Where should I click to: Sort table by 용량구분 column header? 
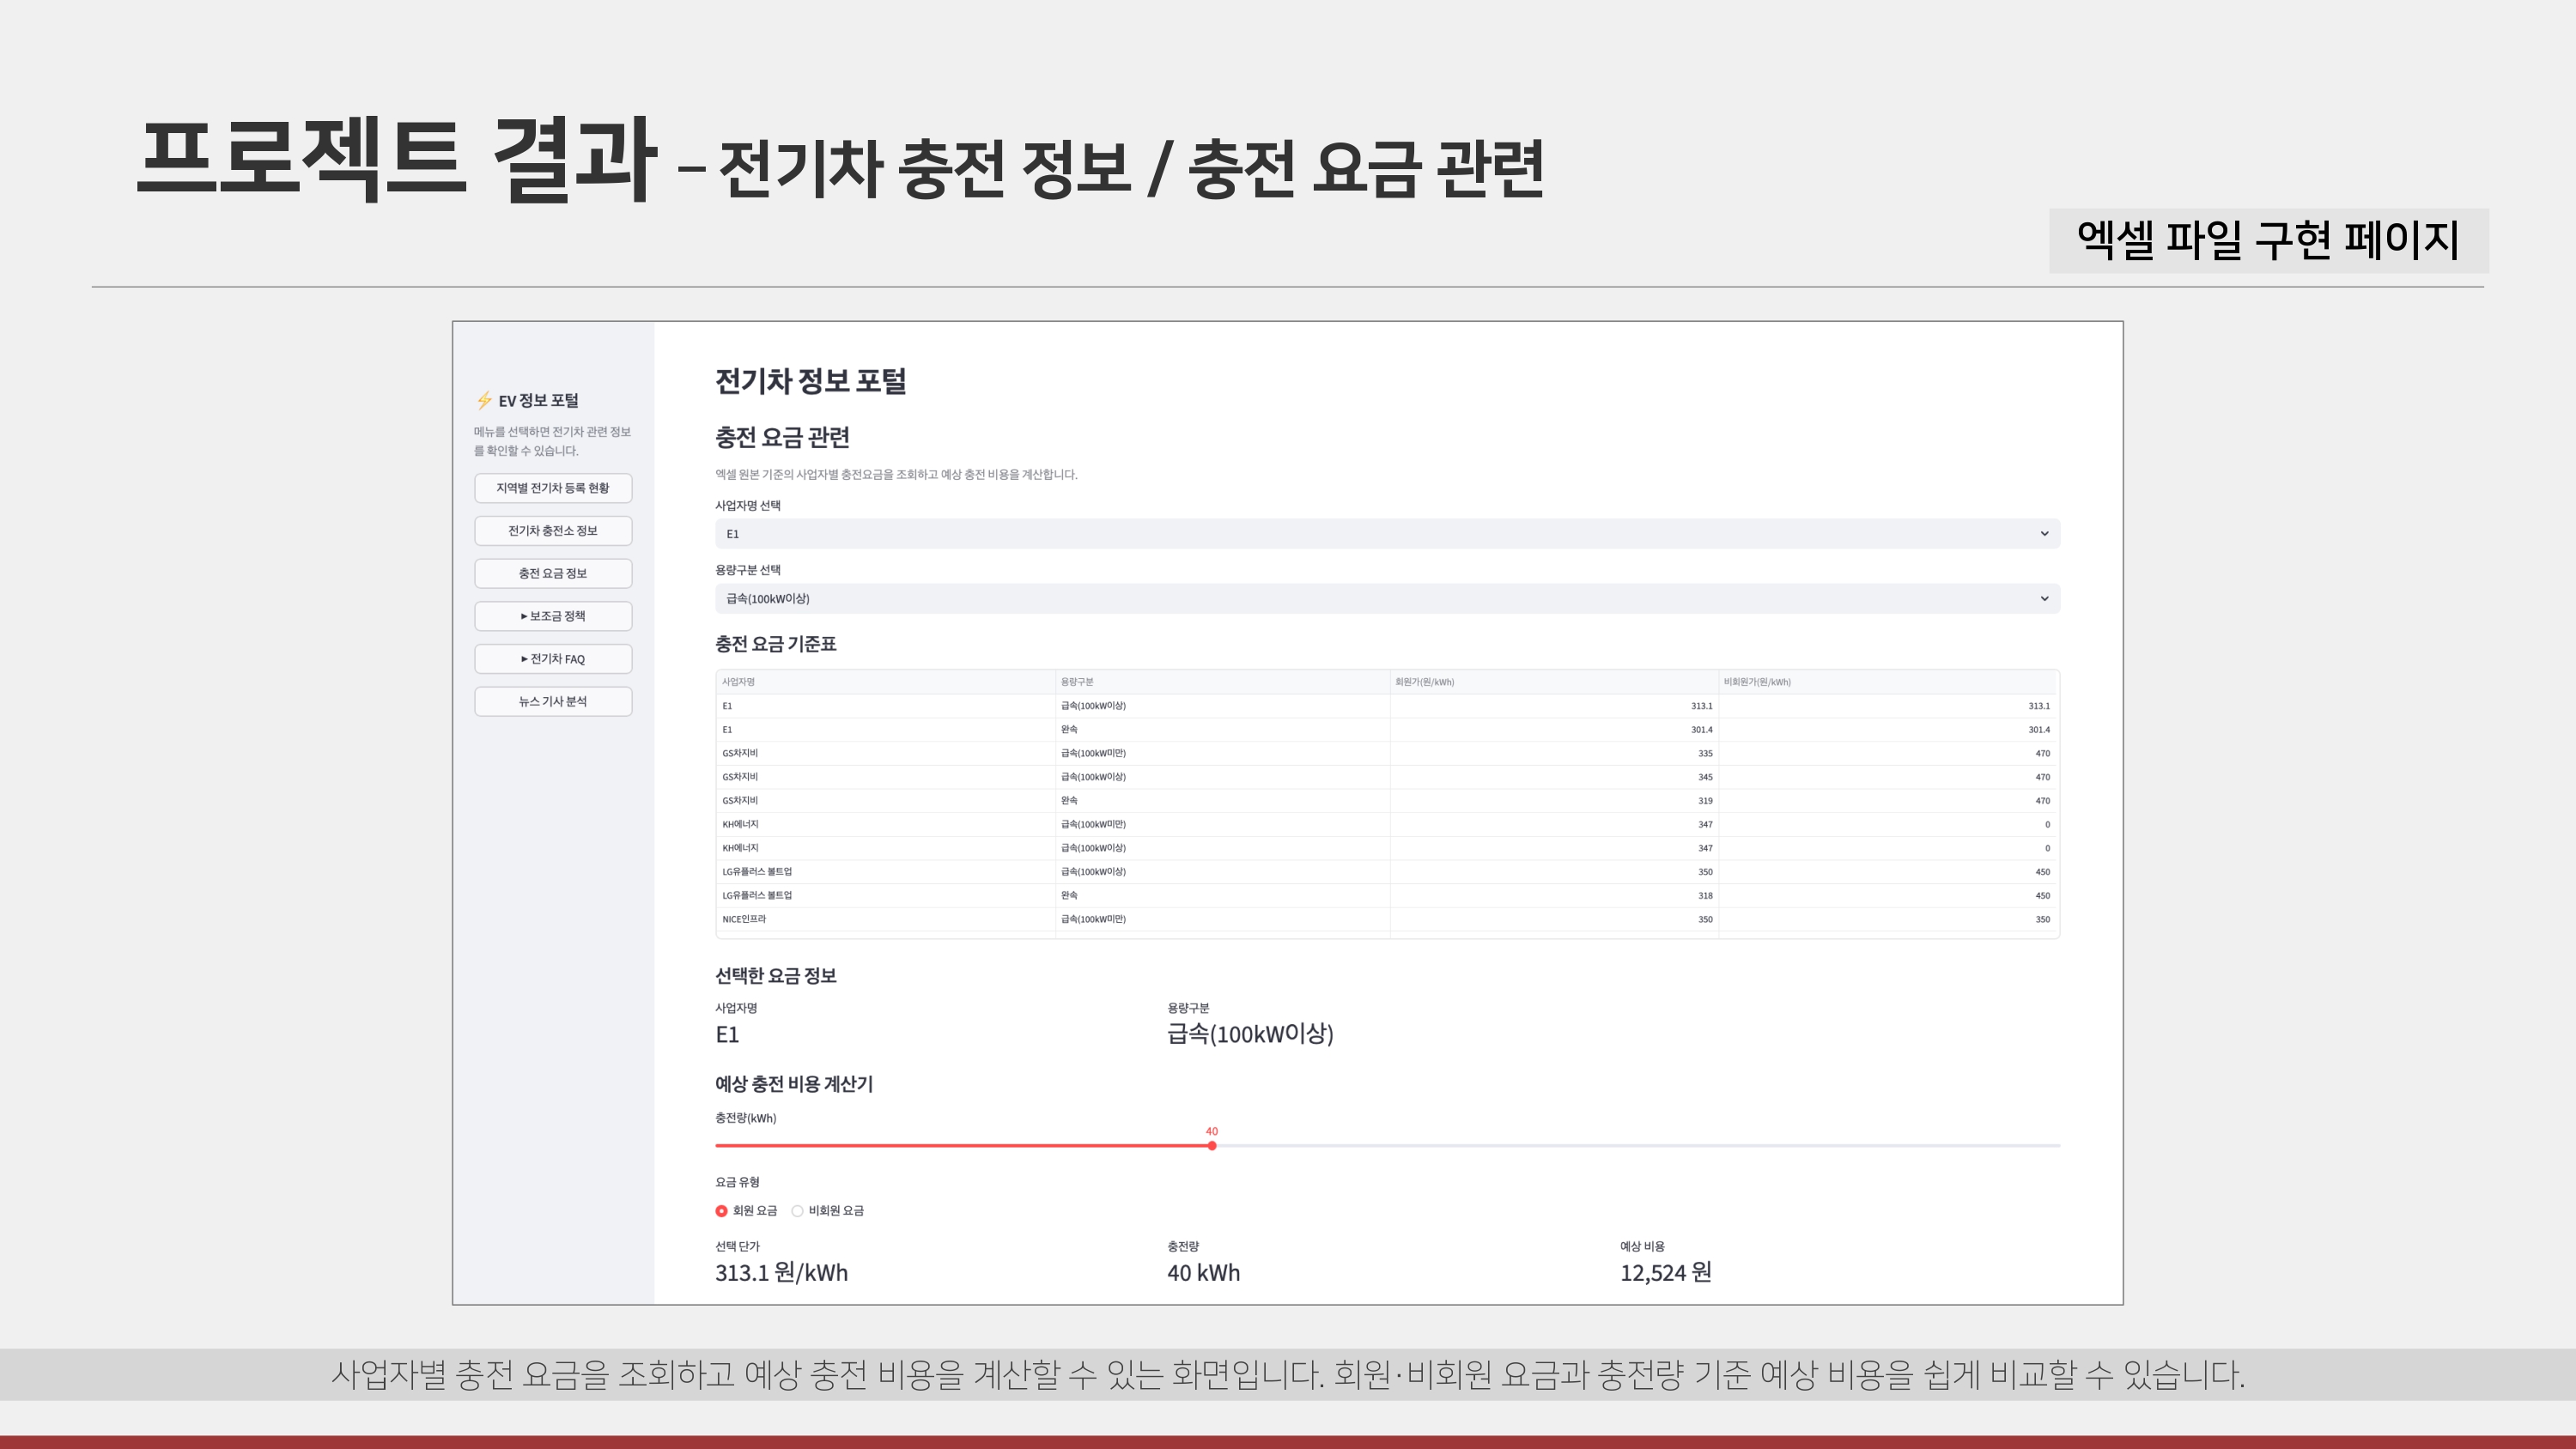[x=1077, y=682]
